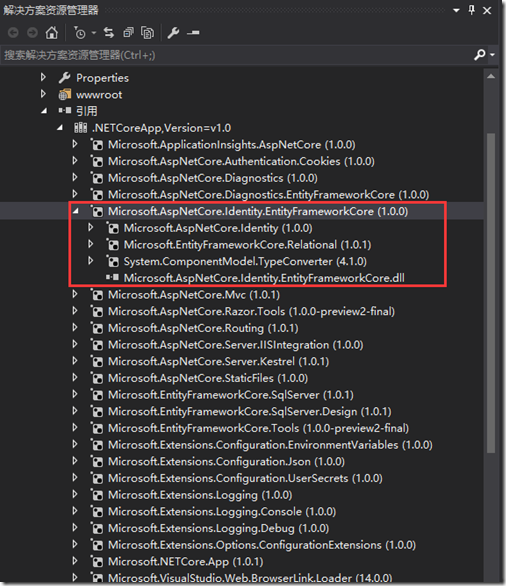Click the Forward navigation arrow in toolbar

pyautogui.click(x=33, y=33)
